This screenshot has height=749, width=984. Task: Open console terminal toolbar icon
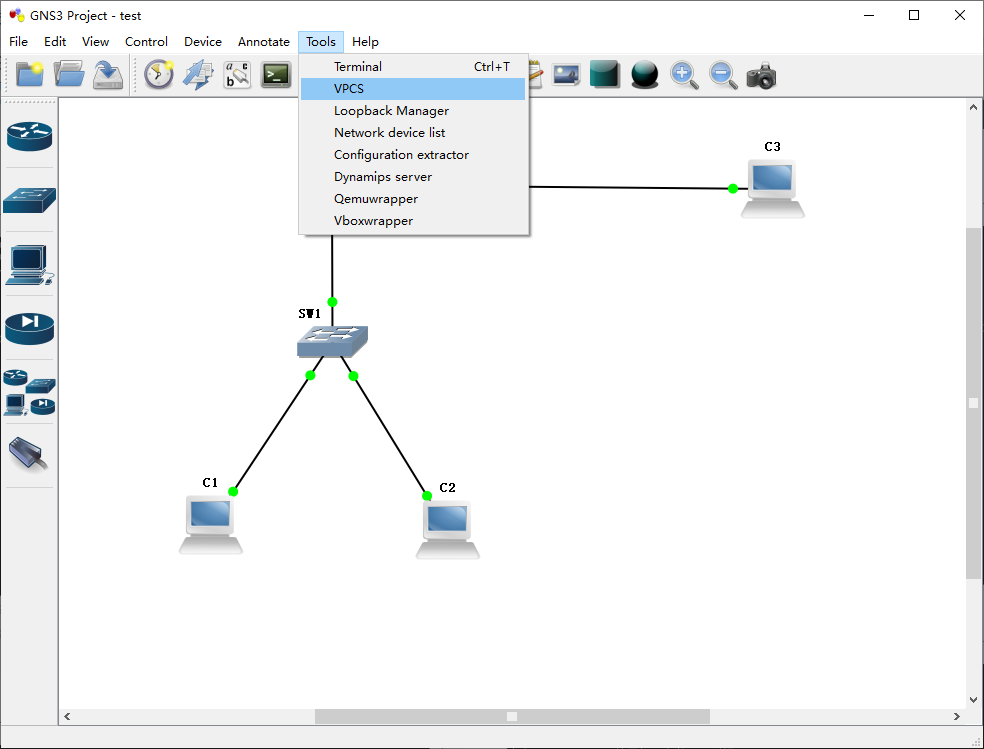[276, 75]
